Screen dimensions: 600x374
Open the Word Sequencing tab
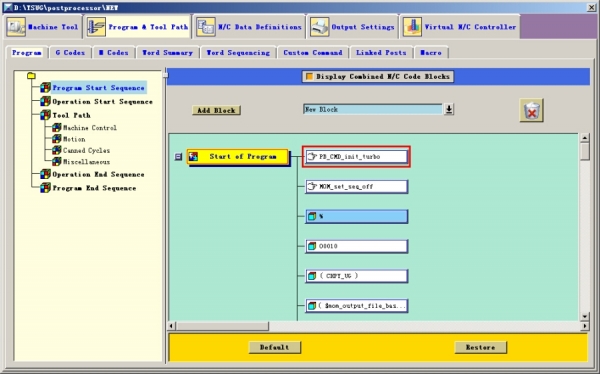pyautogui.click(x=238, y=52)
